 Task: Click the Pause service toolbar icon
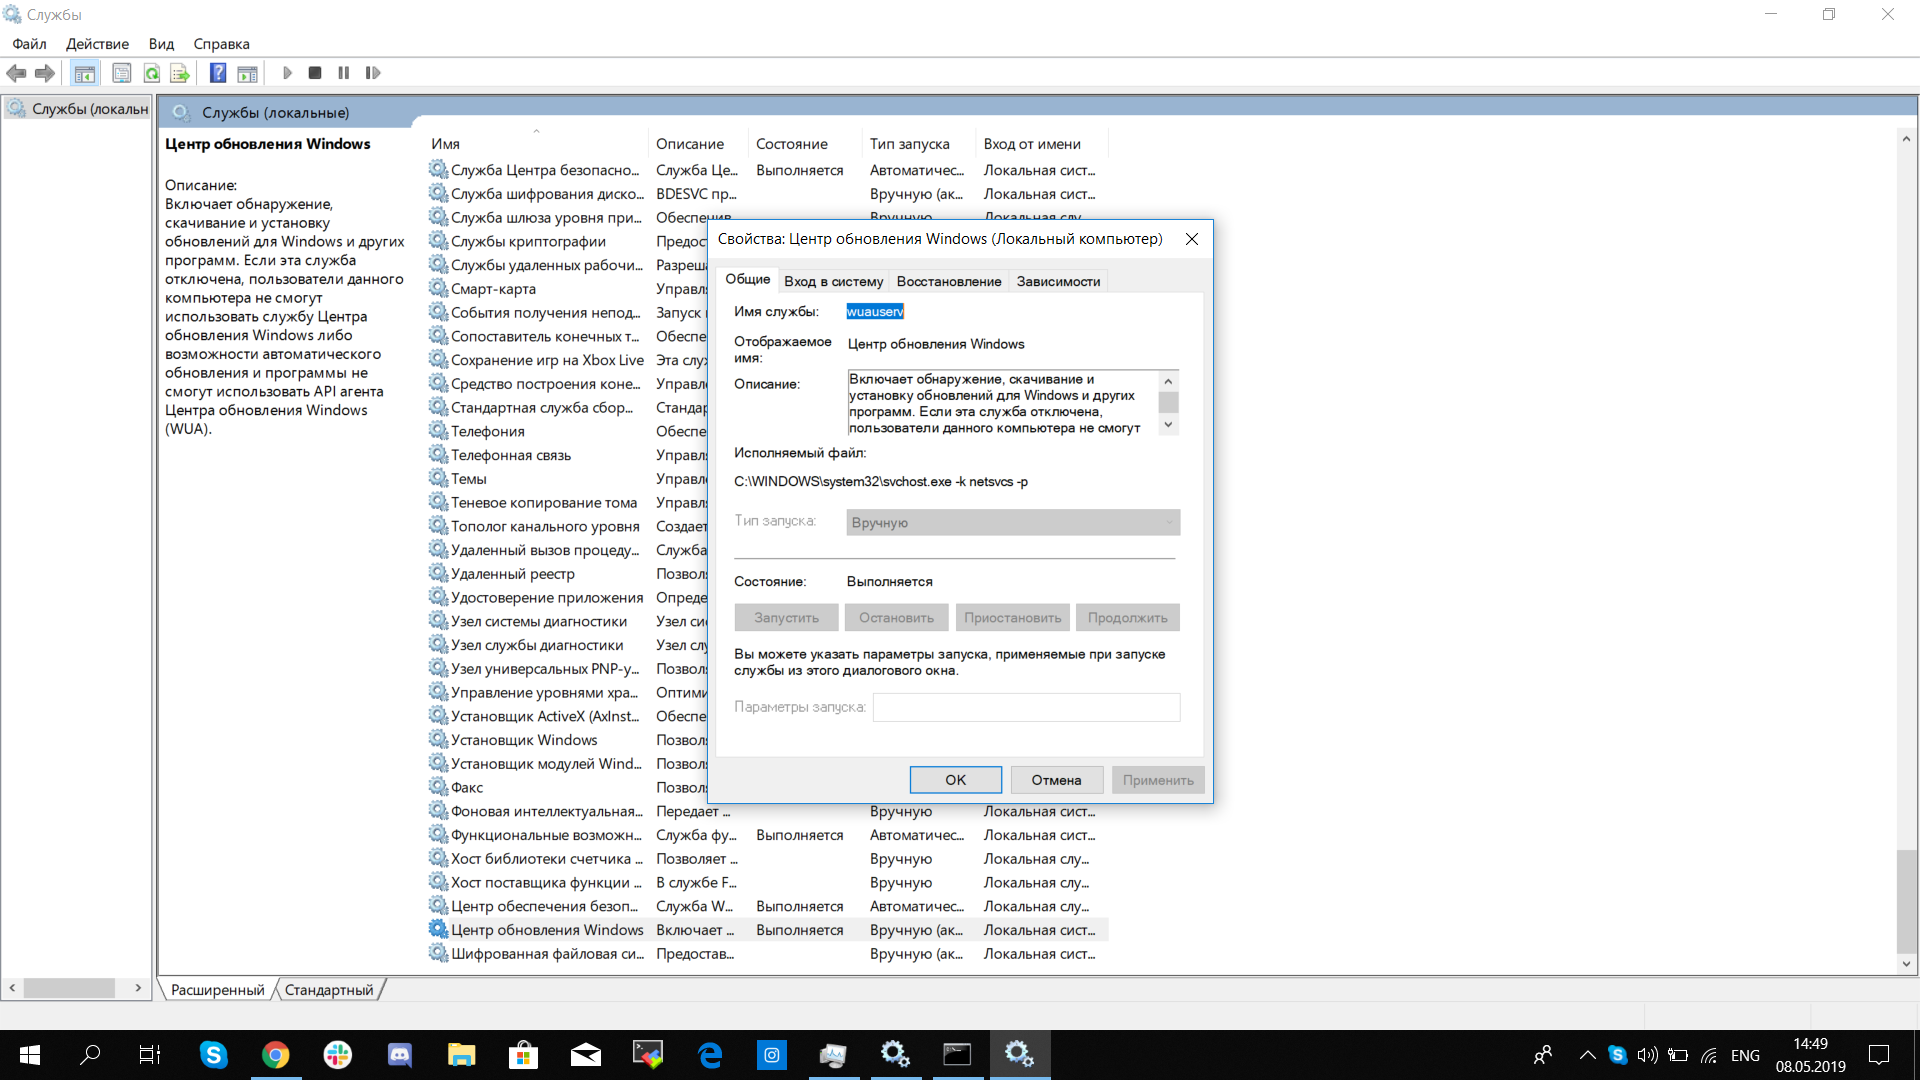click(344, 73)
